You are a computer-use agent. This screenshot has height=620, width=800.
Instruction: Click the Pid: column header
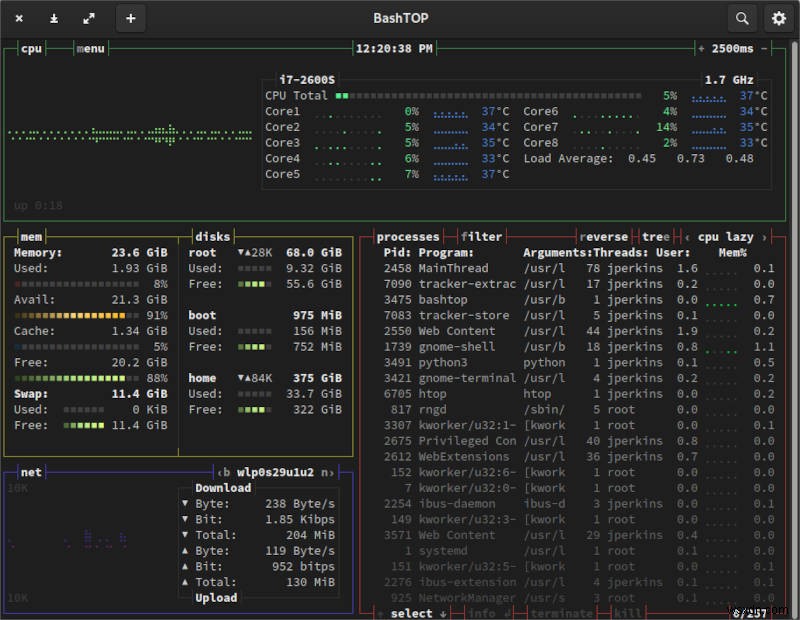tap(397, 253)
